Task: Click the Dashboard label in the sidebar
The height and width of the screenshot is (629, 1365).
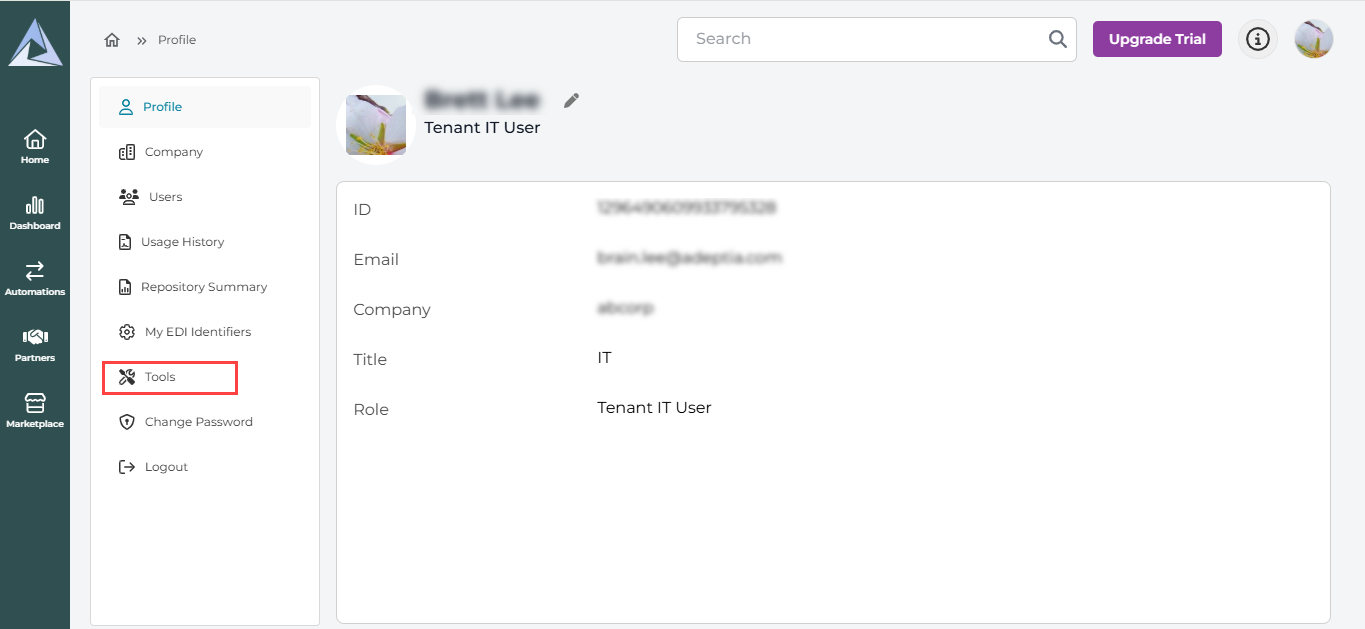Action: (35, 226)
